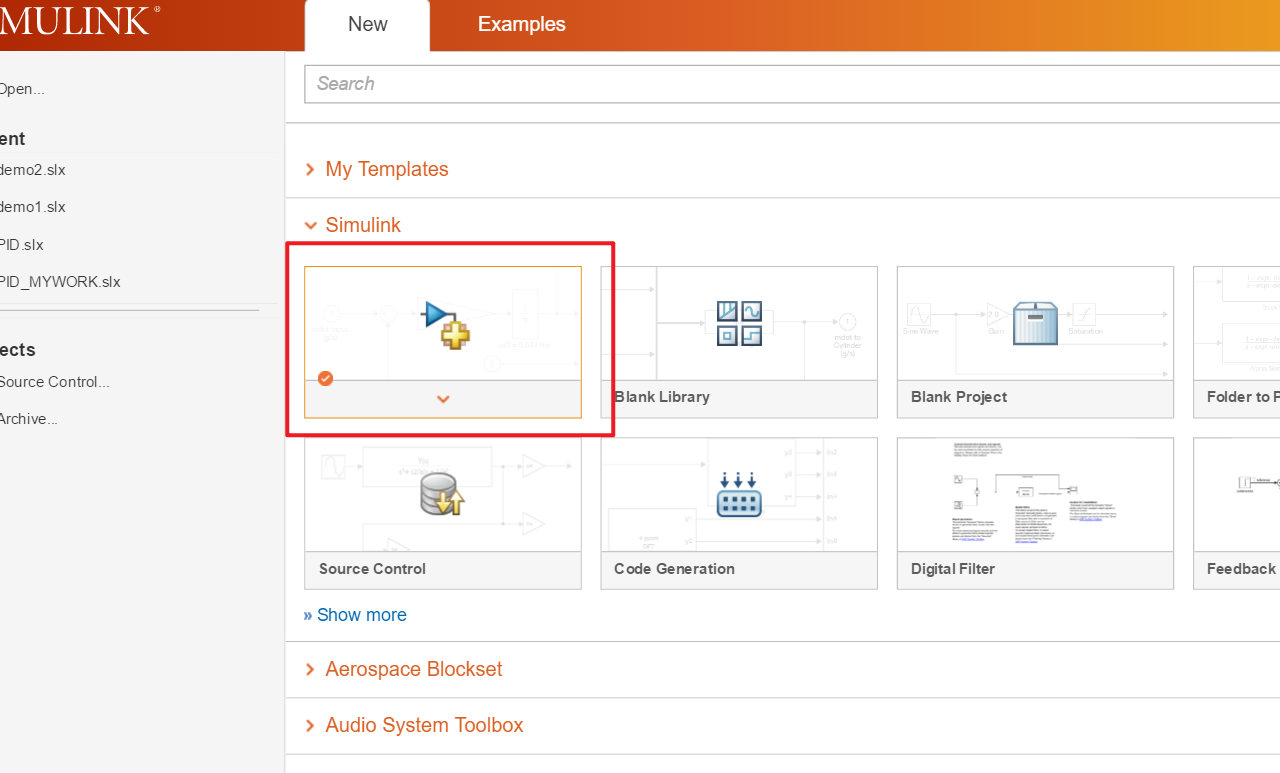Switch to the New tab

pos(367,25)
